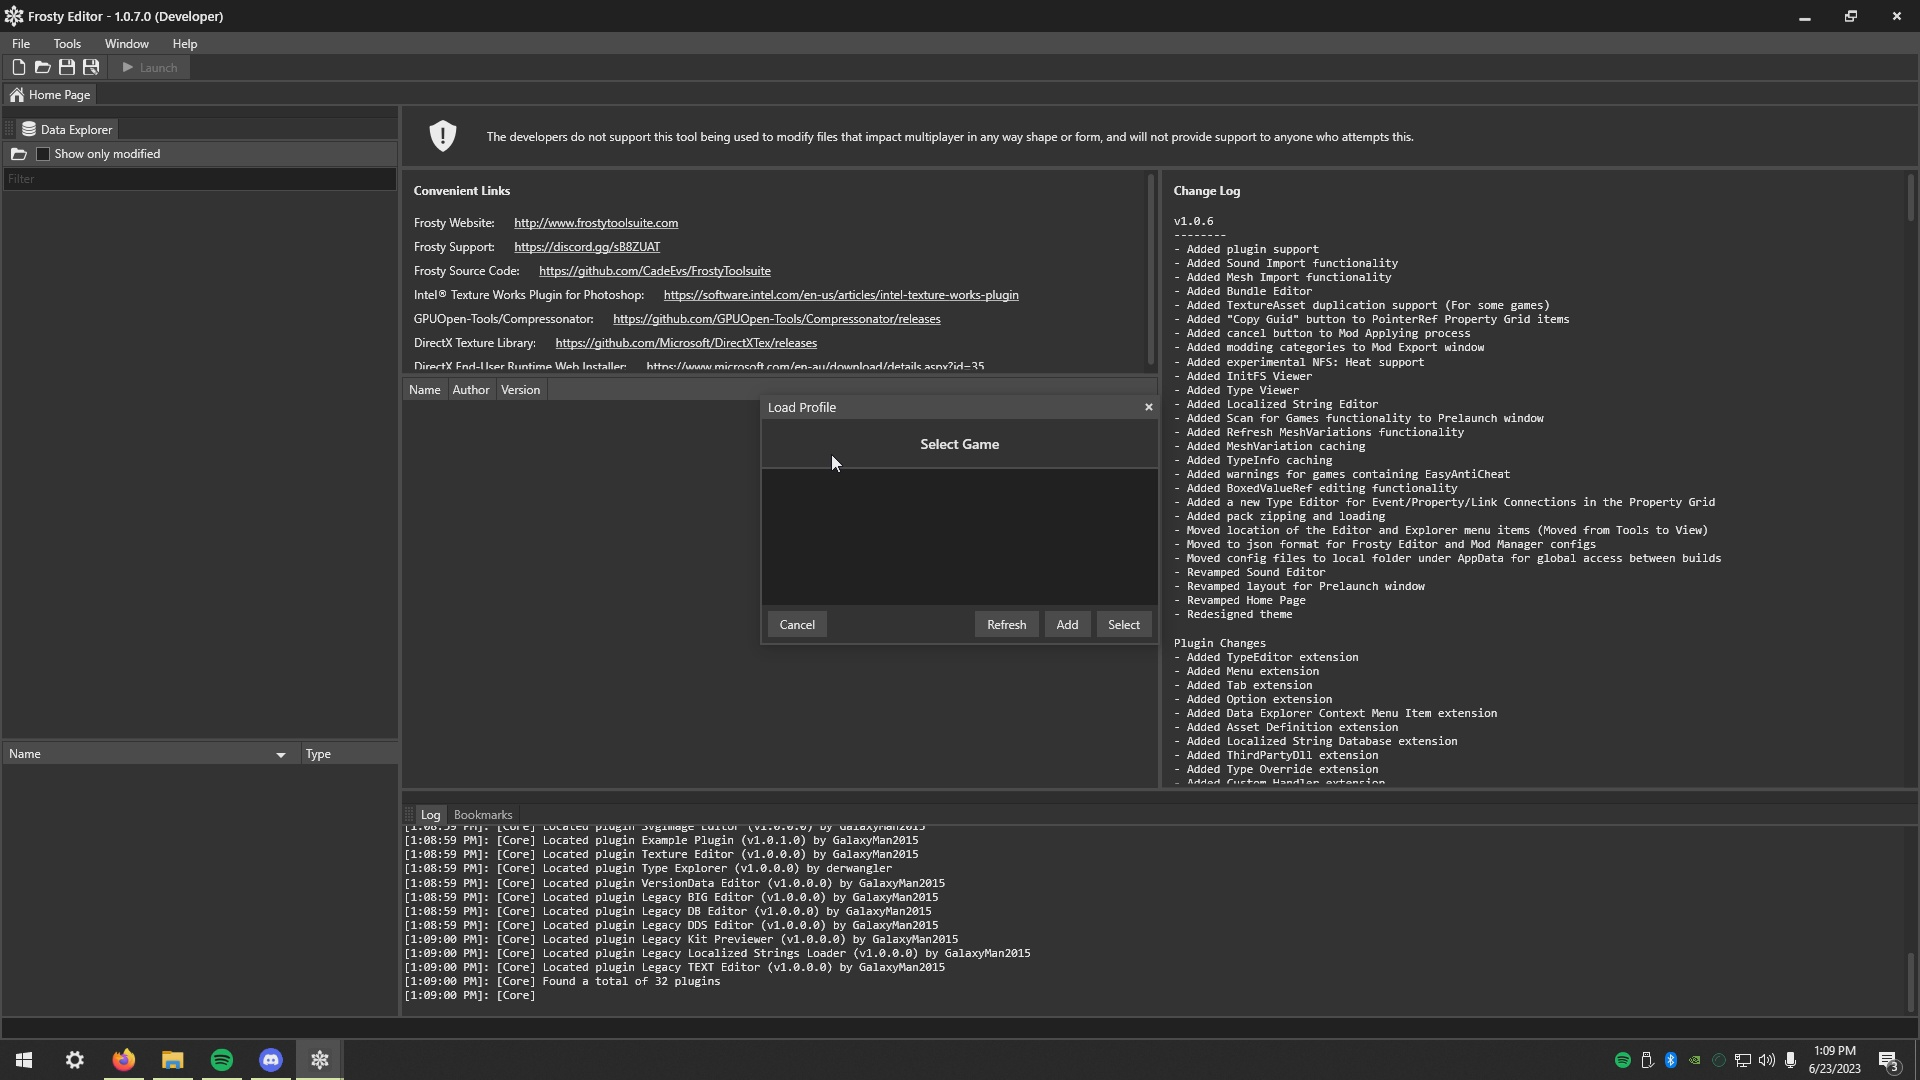This screenshot has height=1080, width=1920.
Task: Open the Tools menu
Action: pos(67,44)
